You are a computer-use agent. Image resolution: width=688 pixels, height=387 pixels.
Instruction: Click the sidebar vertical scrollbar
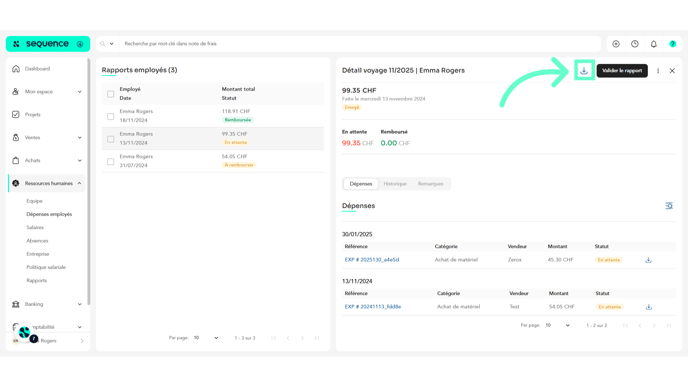(89, 182)
